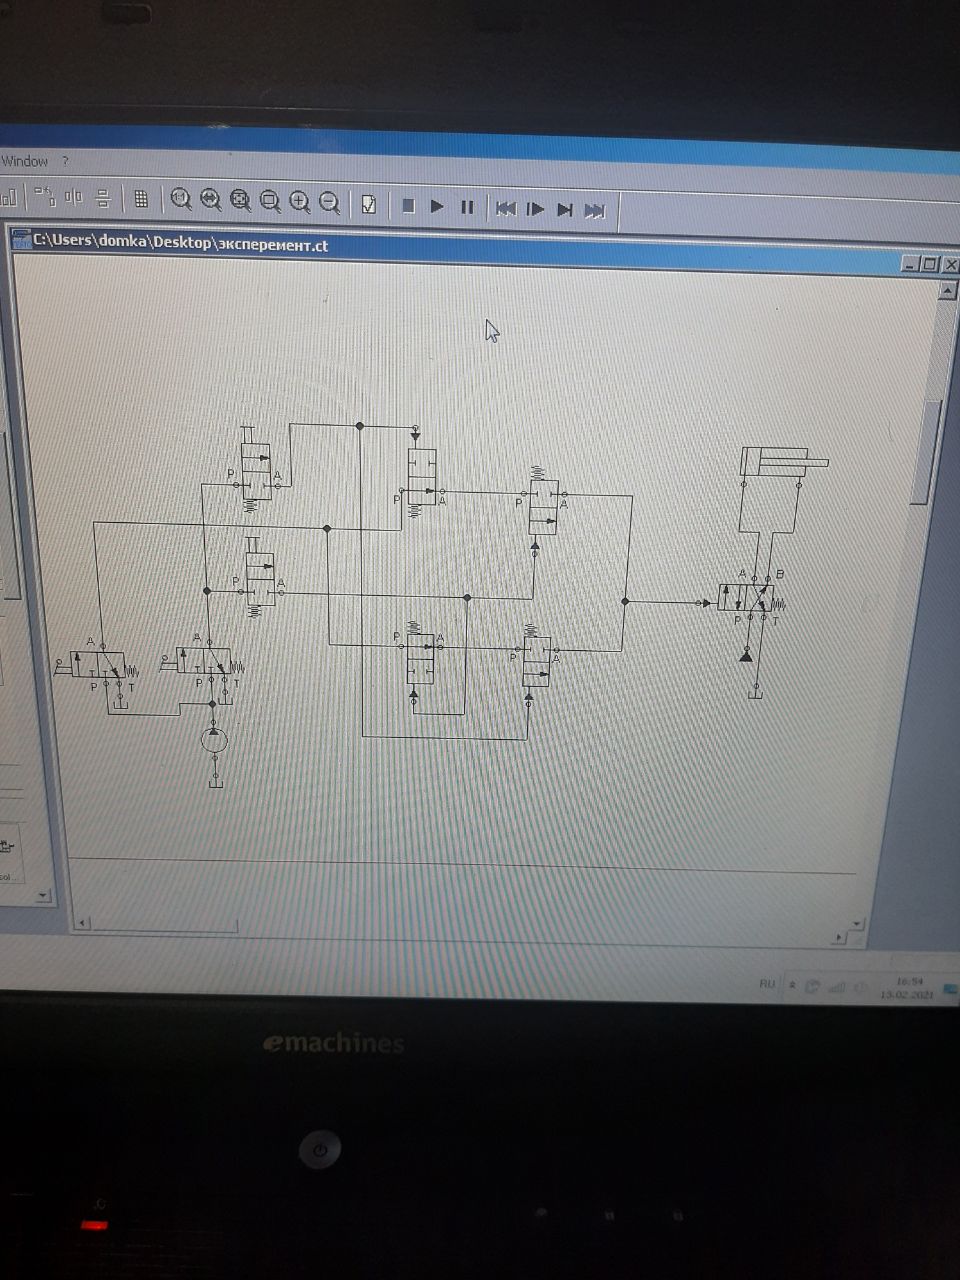This screenshot has height=1280, width=960.
Task: Select the 4/2 valve below the cylinder
Action: [x=751, y=599]
